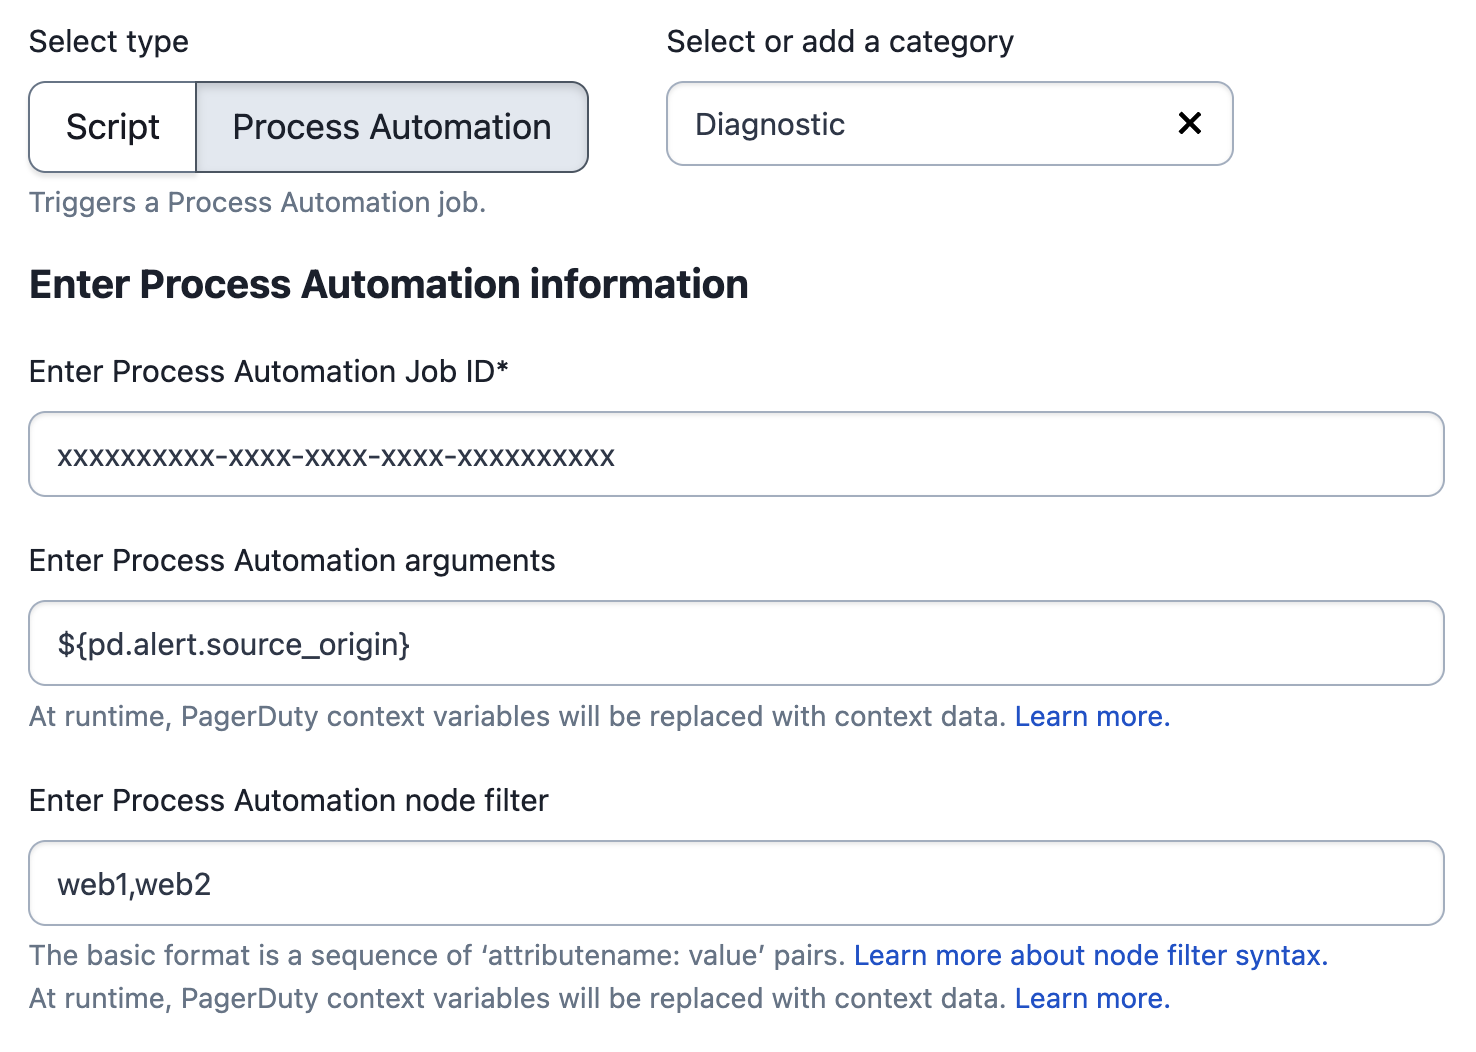
Task: Click the Diagnostic text in category box
Action: coord(770,125)
